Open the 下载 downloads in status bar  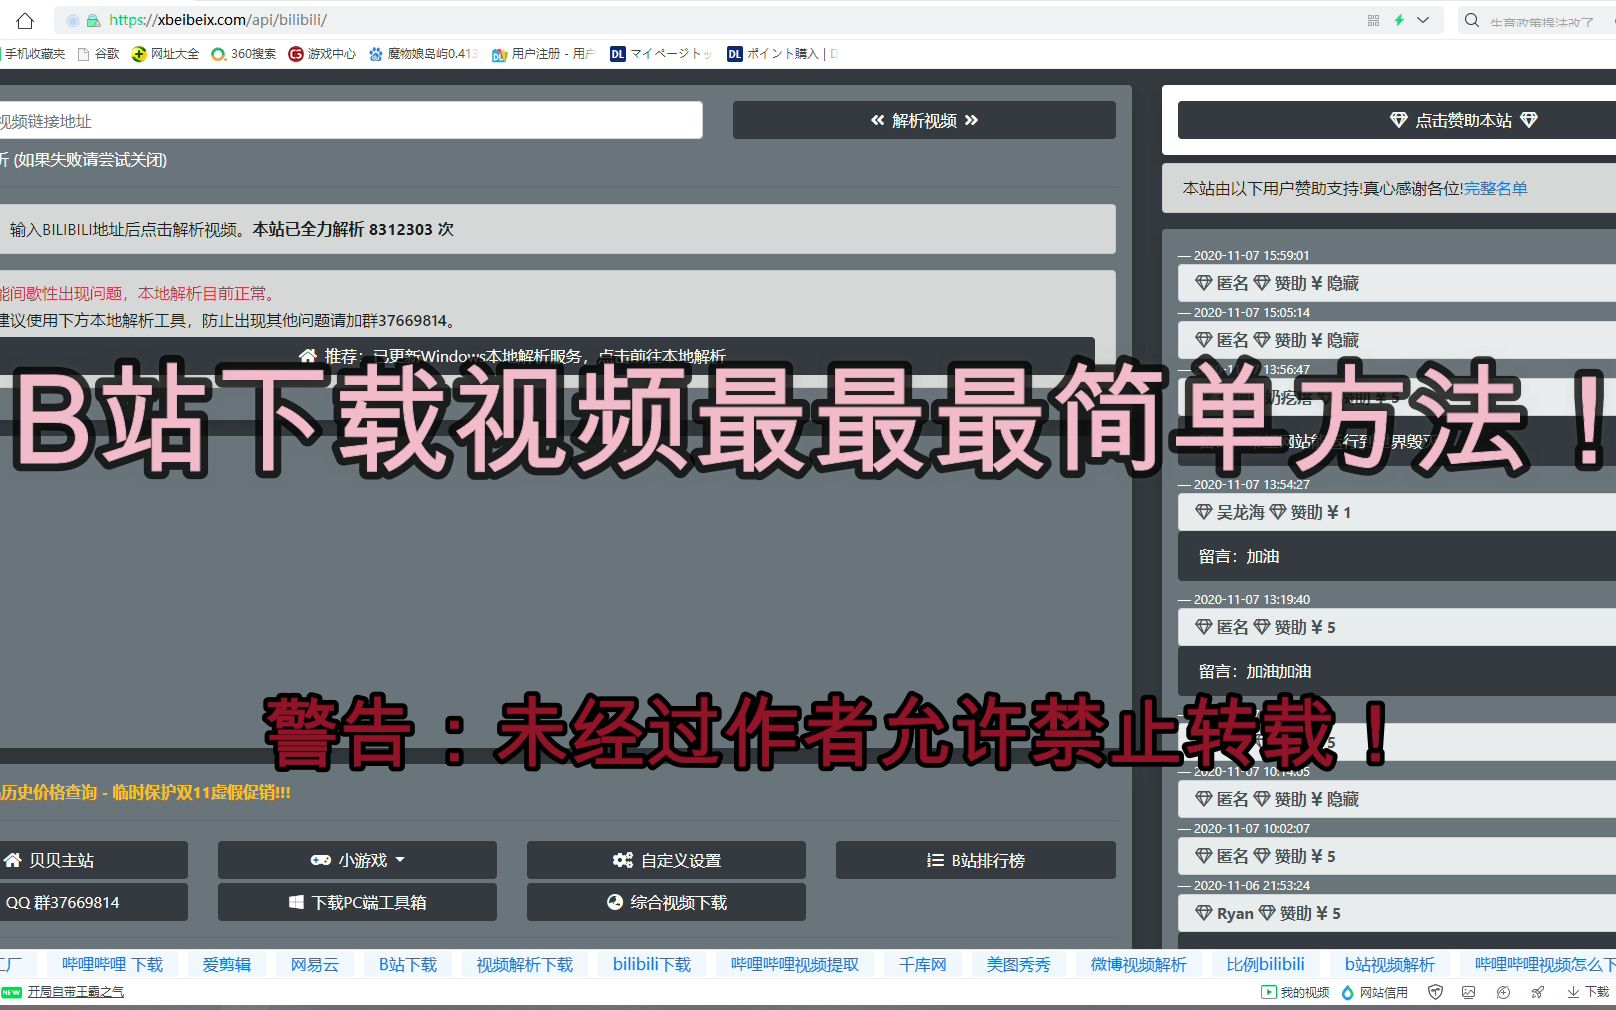(1588, 992)
